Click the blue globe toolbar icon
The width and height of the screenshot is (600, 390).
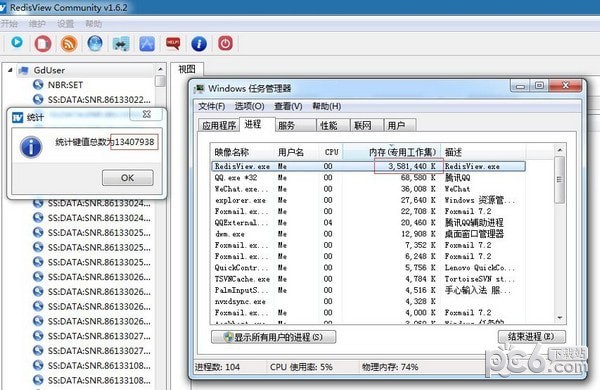95,43
